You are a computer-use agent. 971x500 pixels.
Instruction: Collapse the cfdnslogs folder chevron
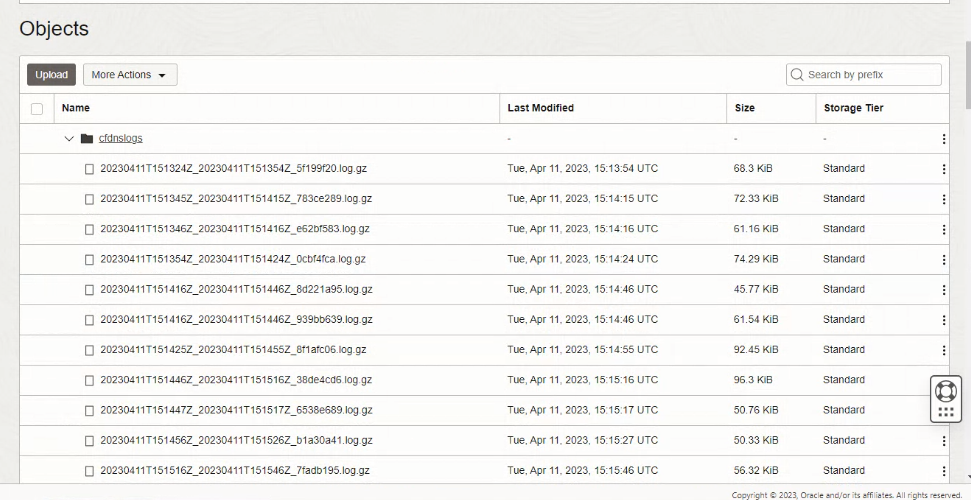tap(69, 139)
